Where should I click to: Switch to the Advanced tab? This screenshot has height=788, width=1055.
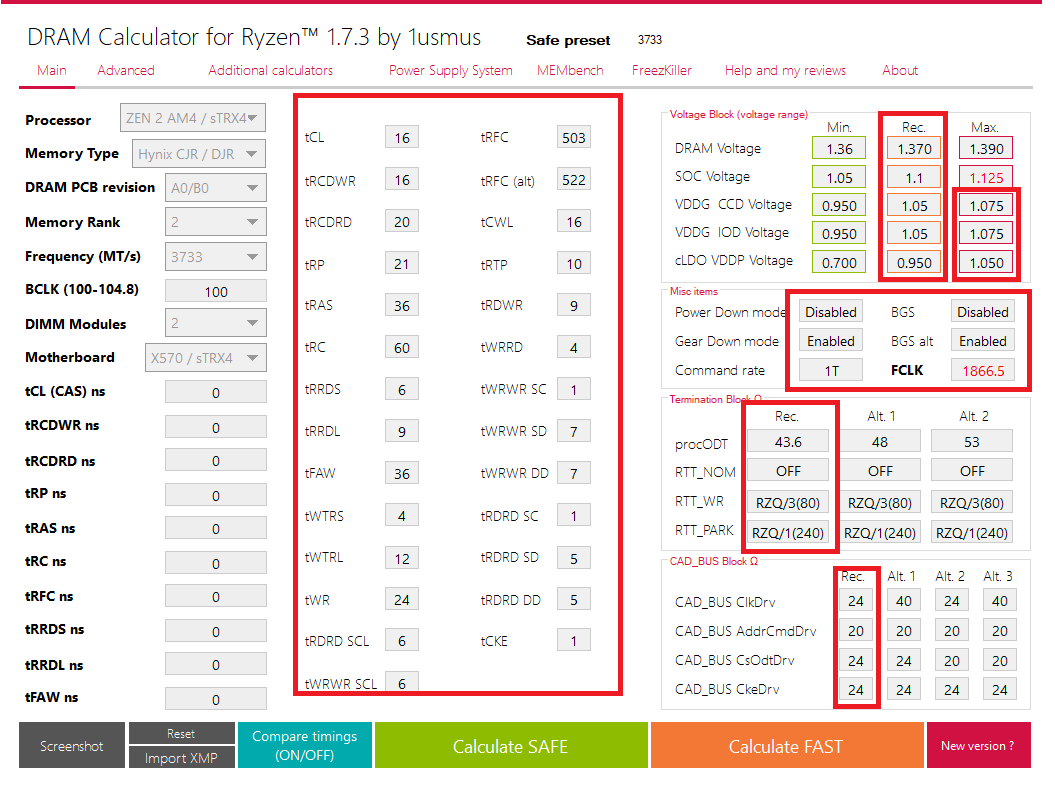126,71
